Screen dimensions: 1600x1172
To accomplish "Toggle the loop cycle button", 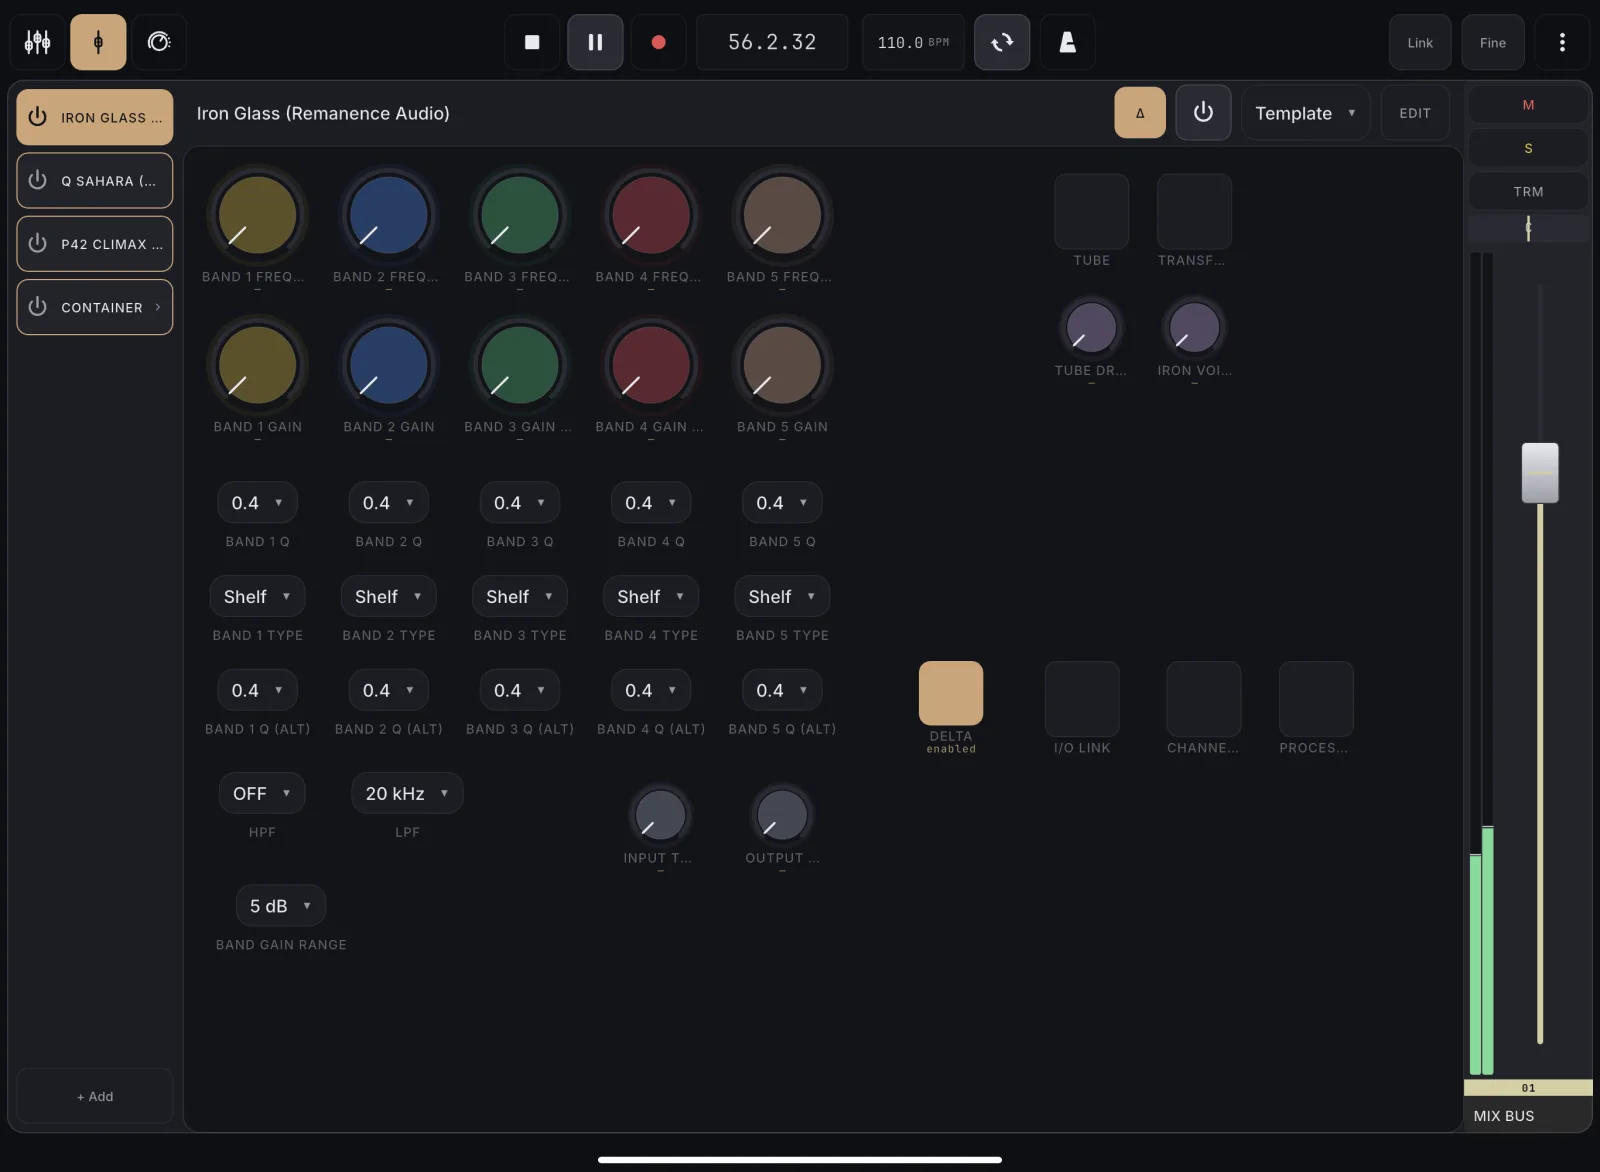I will tap(1002, 42).
